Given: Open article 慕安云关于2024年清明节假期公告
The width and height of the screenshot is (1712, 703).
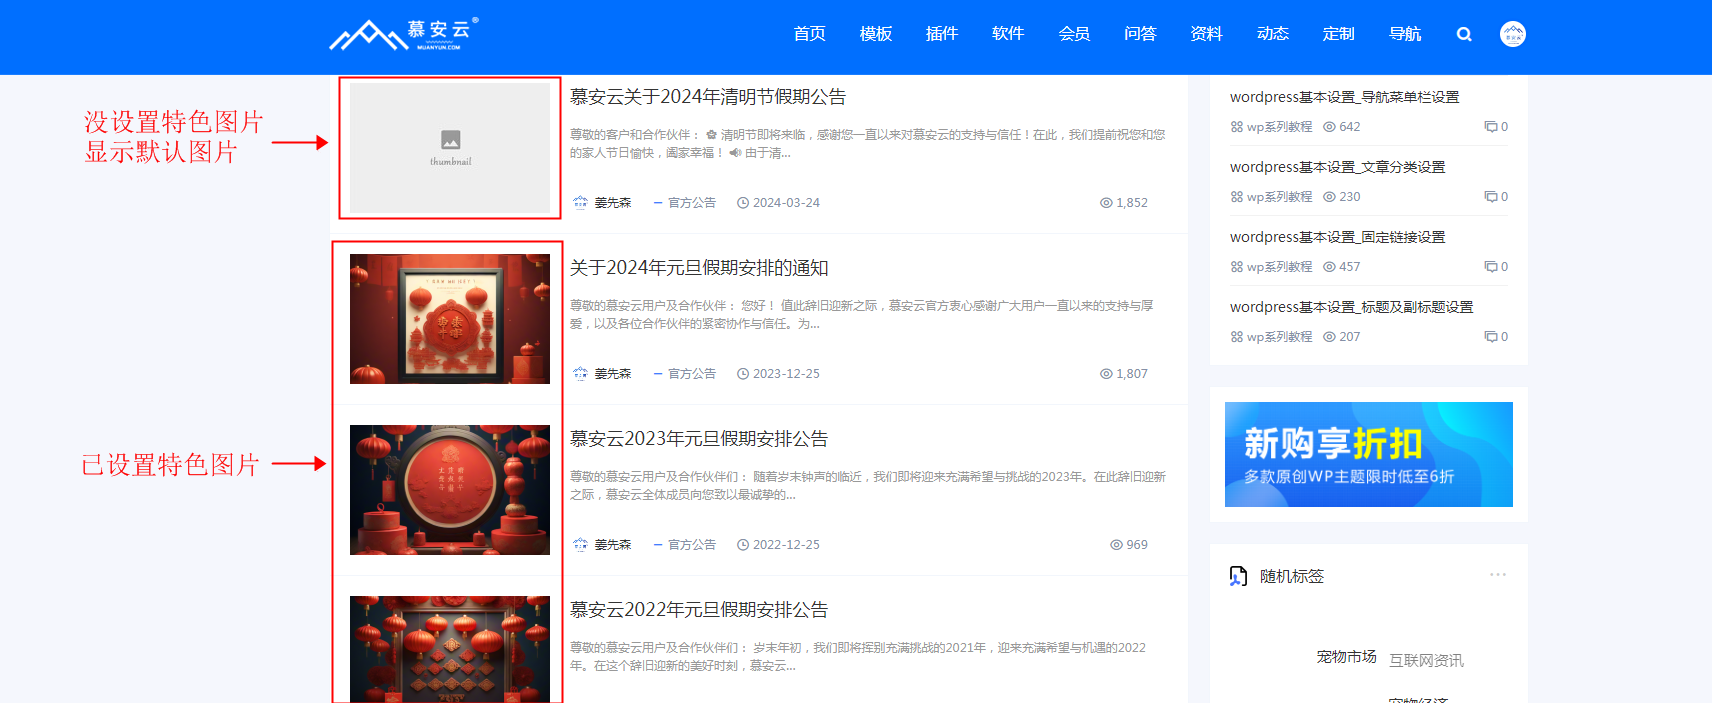Looking at the screenshot, I should [708, 97].
